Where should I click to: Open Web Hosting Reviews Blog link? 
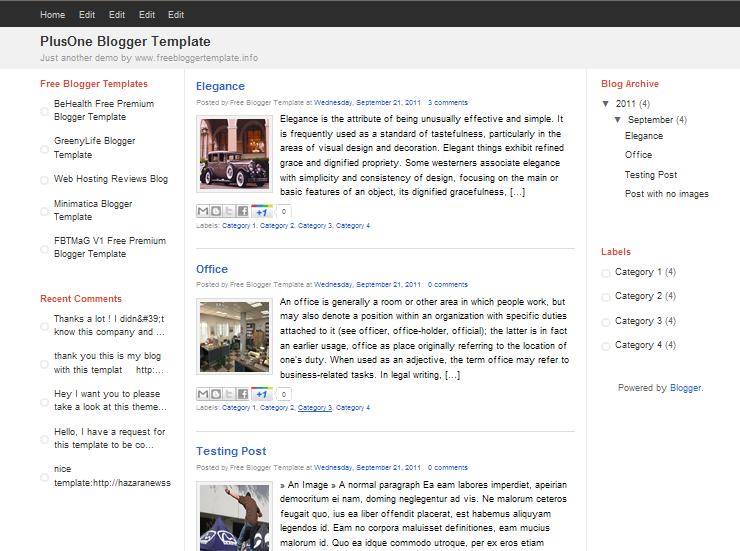coord(111,179)
